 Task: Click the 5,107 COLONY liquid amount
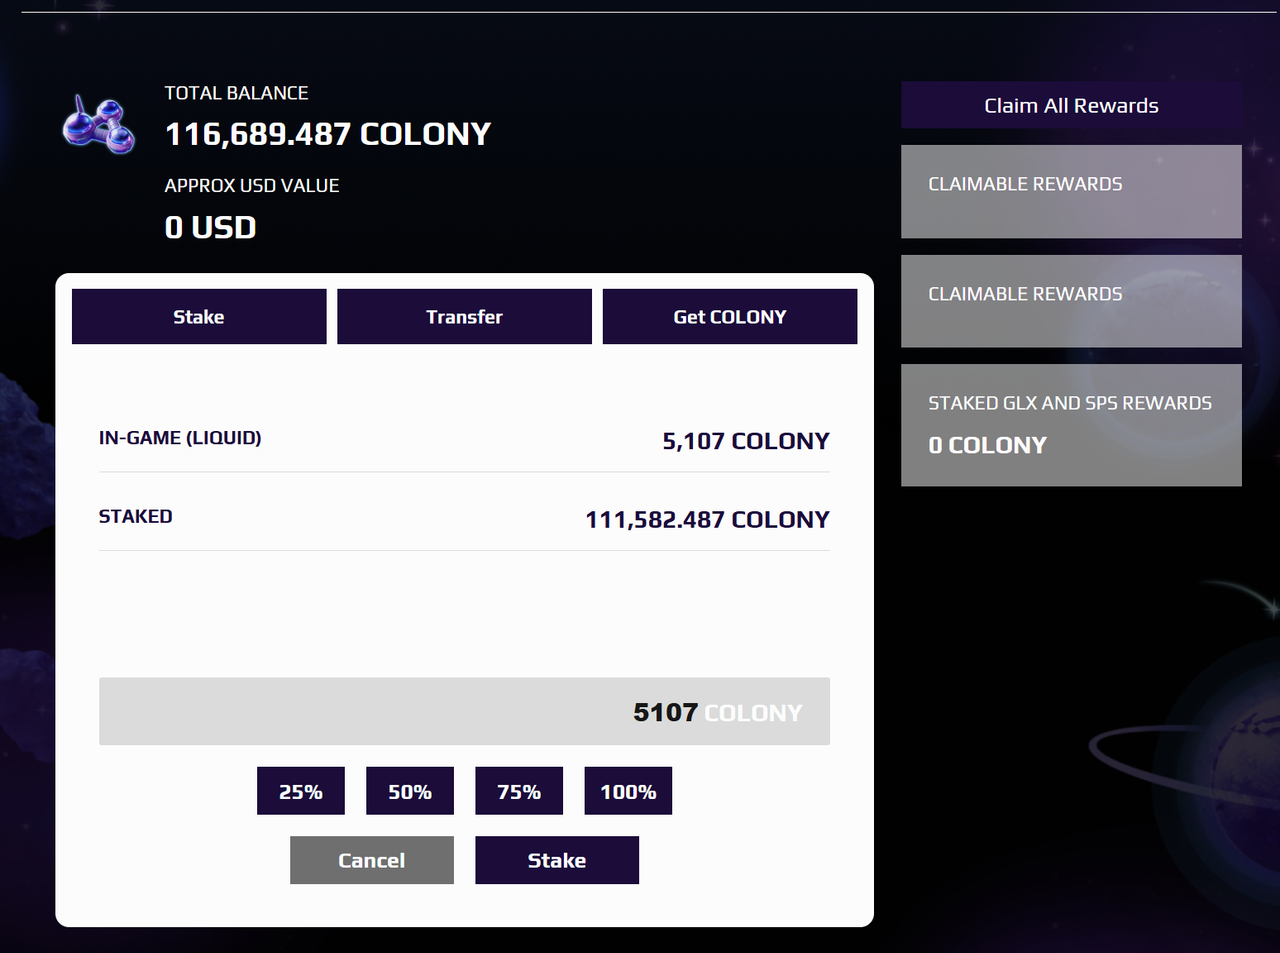tap(746, 441)
